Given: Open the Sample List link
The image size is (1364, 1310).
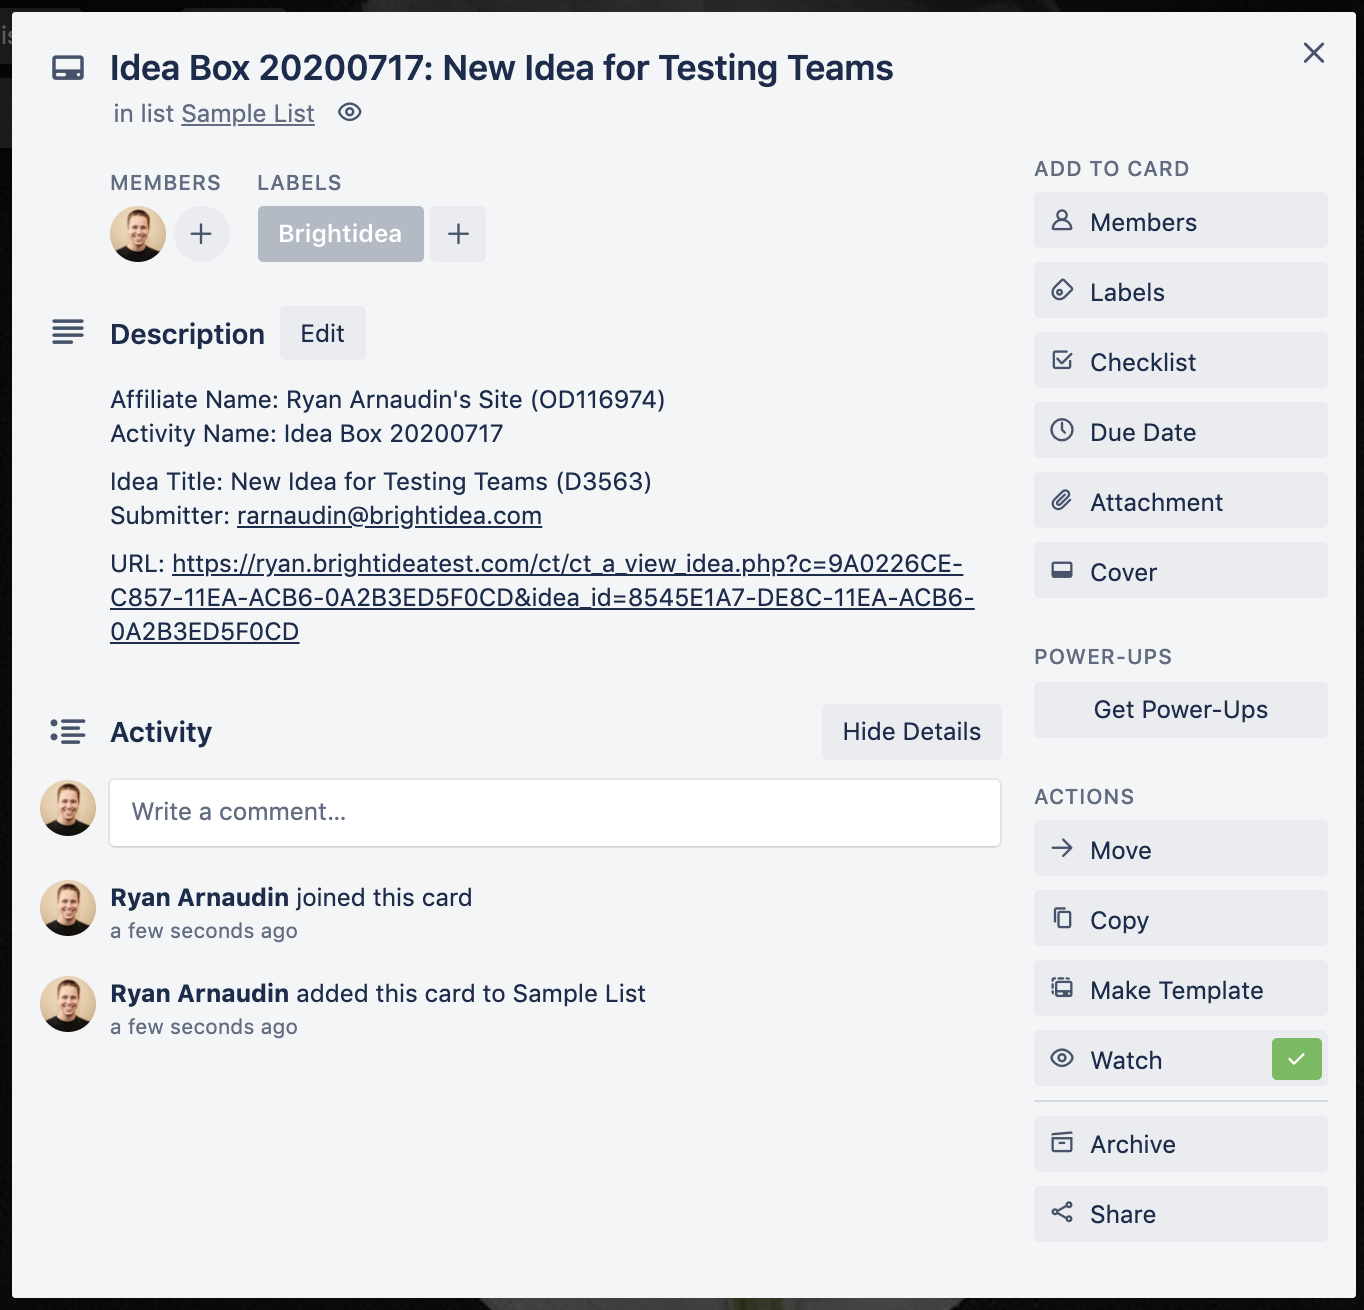Looking at the screenshot, I should tap(248, 114).
